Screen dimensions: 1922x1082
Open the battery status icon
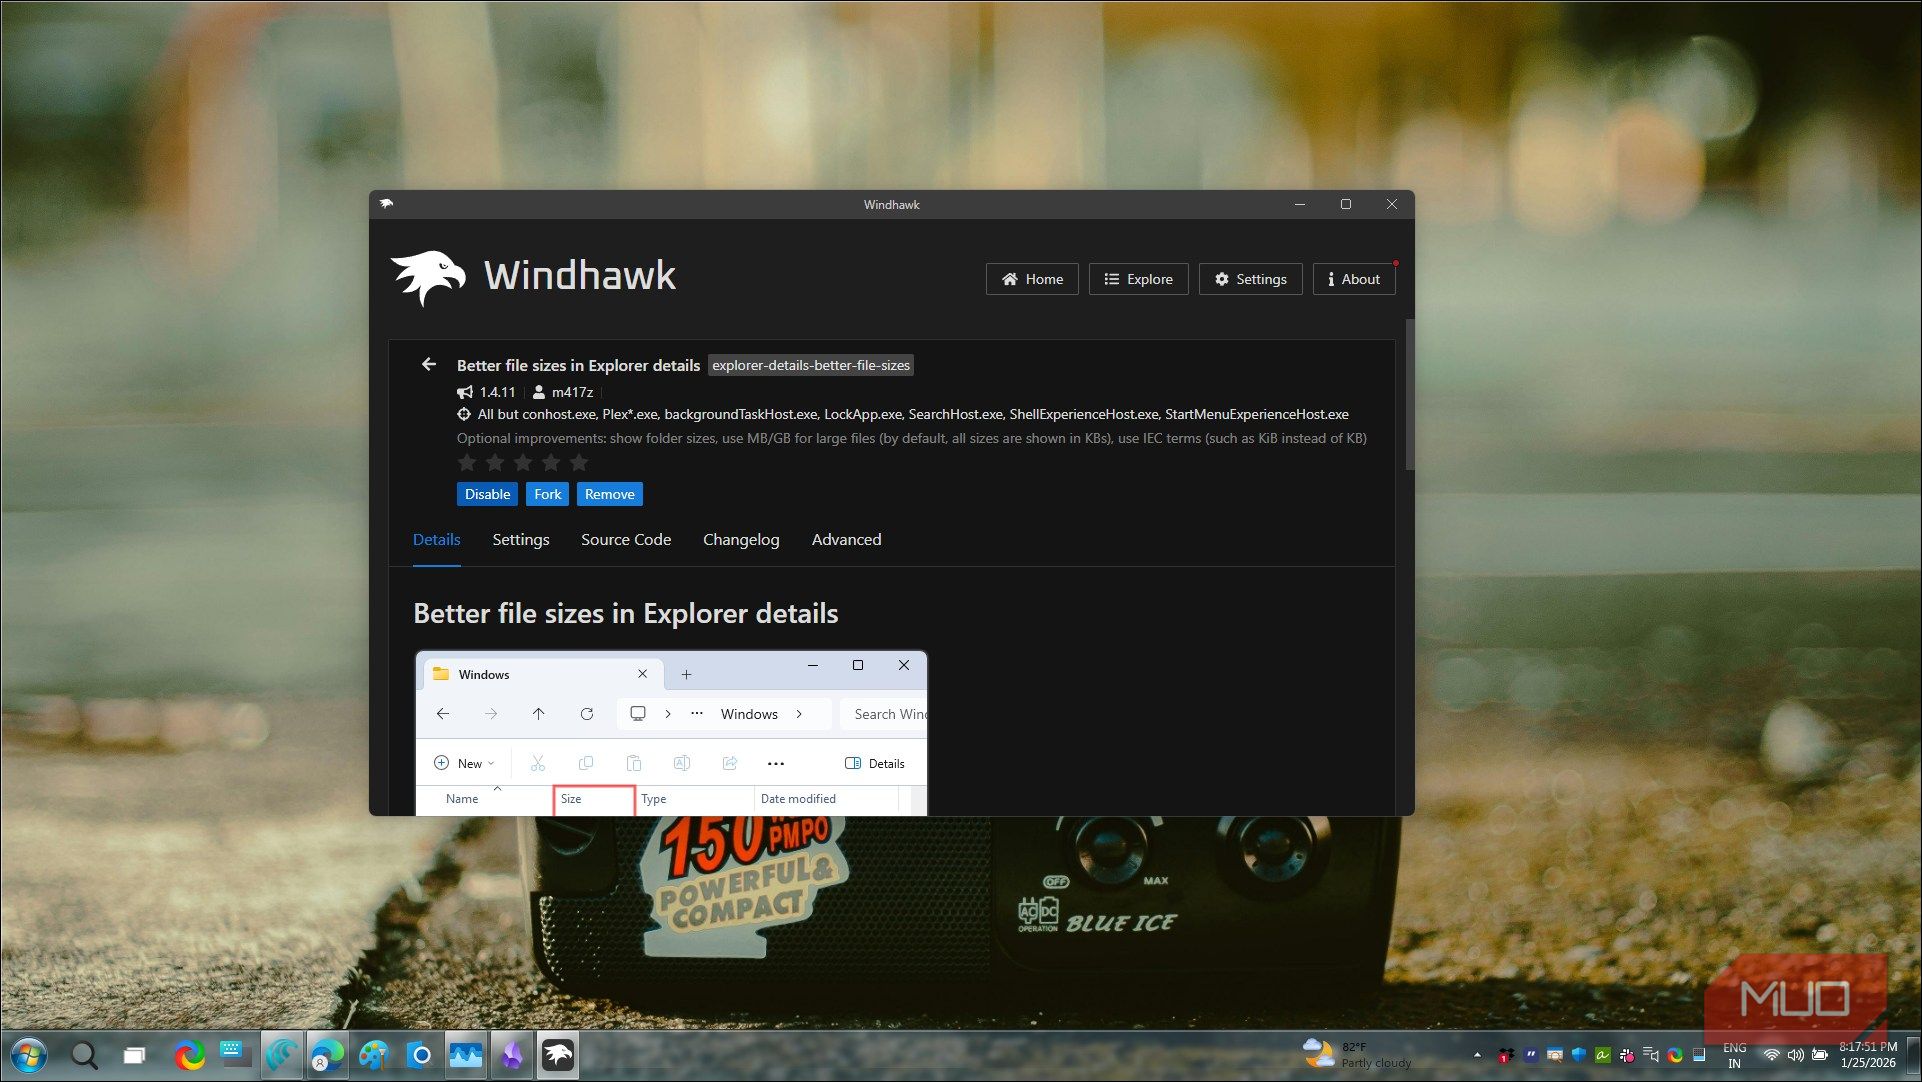click(x=1820, y=1055)
